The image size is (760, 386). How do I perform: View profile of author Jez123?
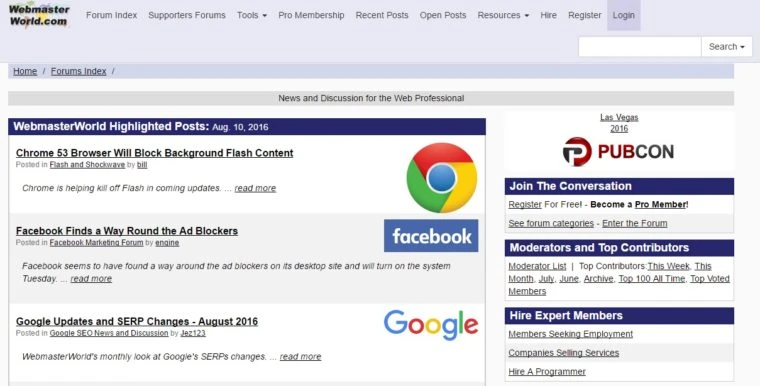pos(193,333)
